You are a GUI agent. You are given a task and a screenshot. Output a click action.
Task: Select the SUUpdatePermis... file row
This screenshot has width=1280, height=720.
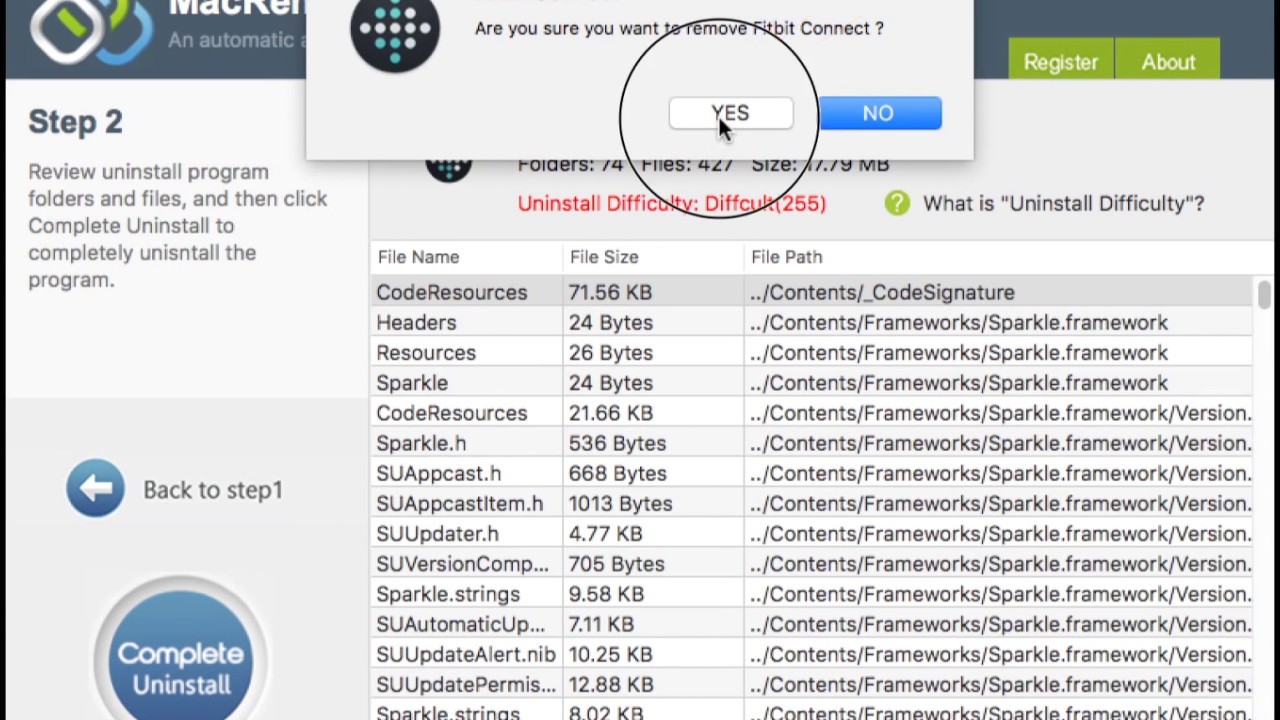[x=812, y=684]
